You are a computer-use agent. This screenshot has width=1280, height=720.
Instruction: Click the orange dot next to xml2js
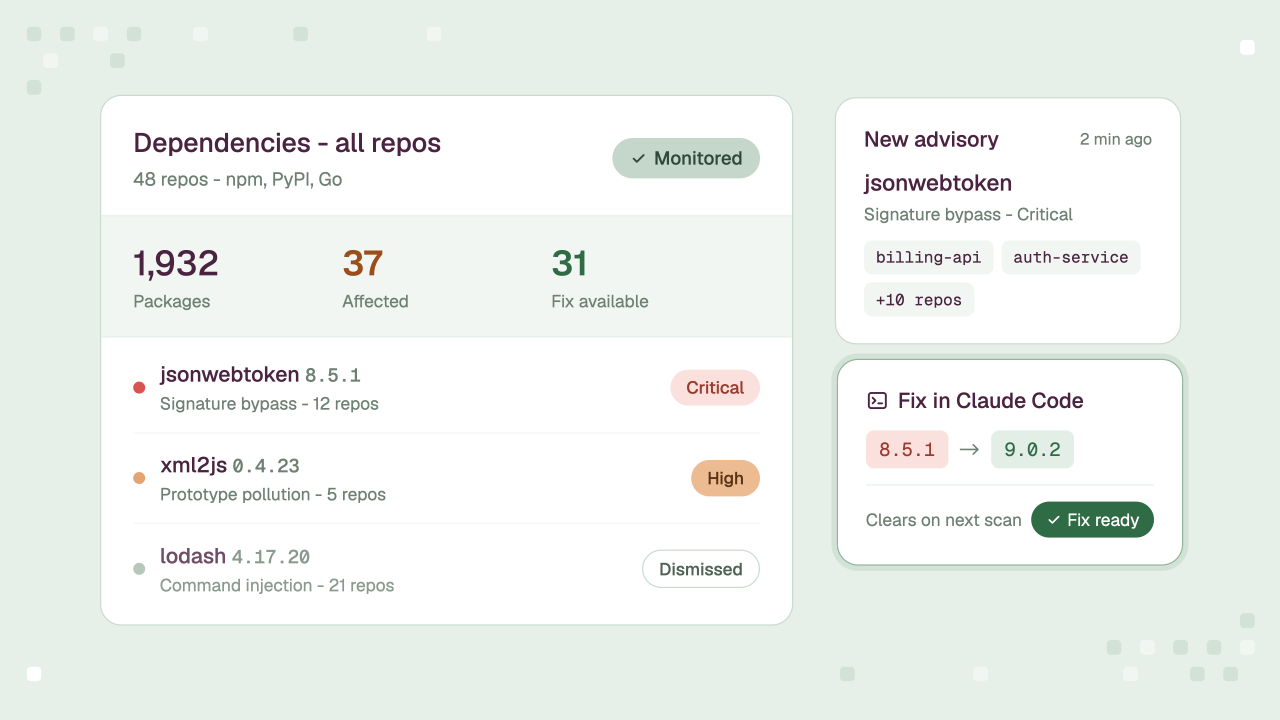(x=139, y=478)
